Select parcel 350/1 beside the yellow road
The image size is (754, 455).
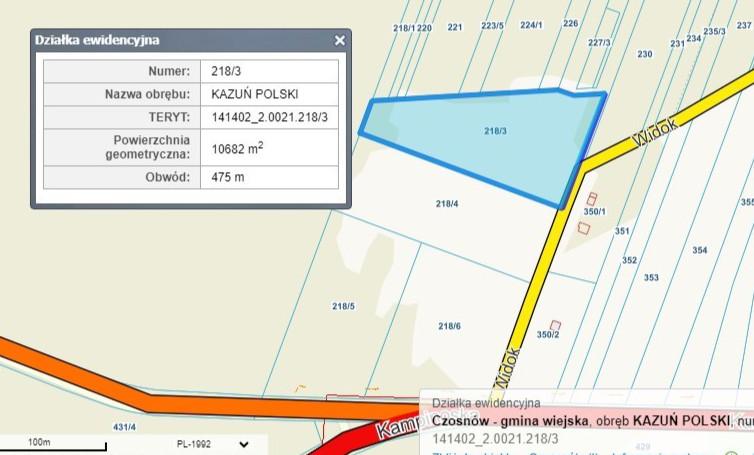(x=594, y=211)
